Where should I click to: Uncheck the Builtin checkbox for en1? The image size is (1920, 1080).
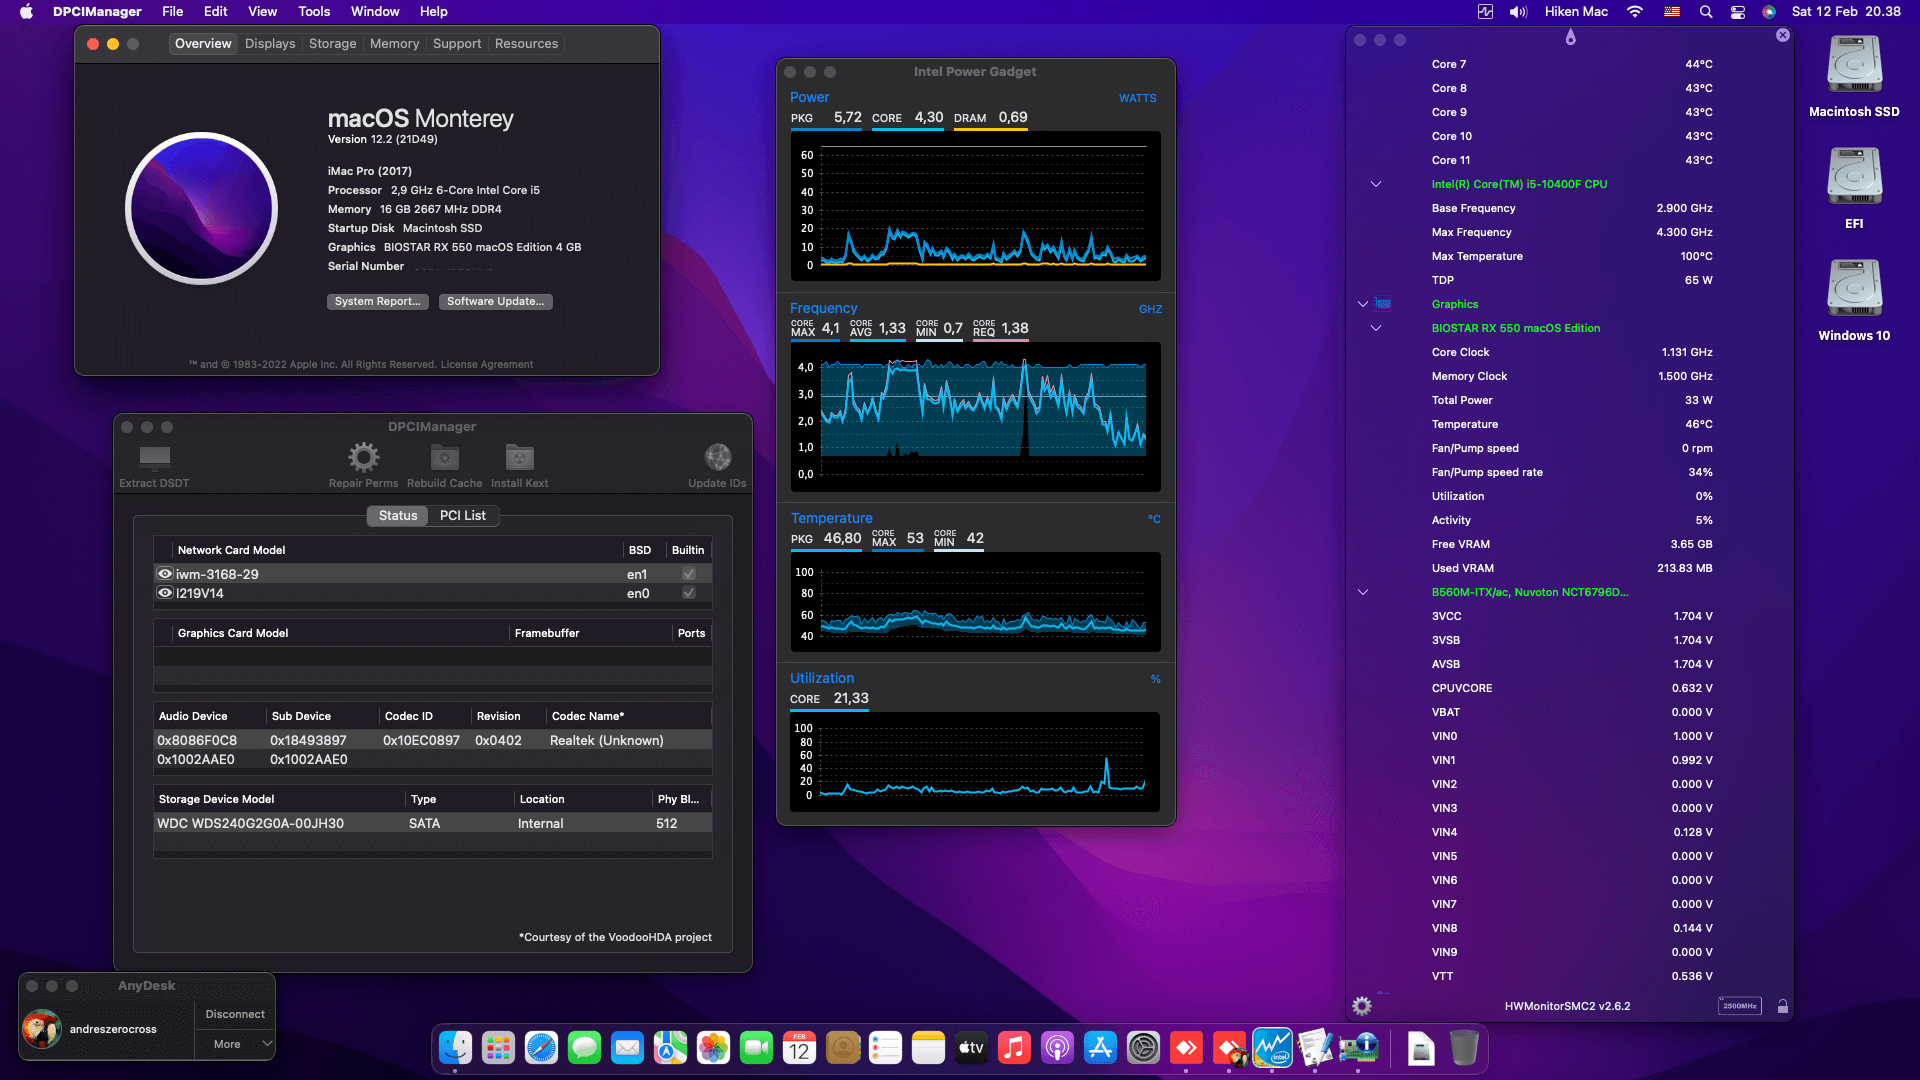688,573
